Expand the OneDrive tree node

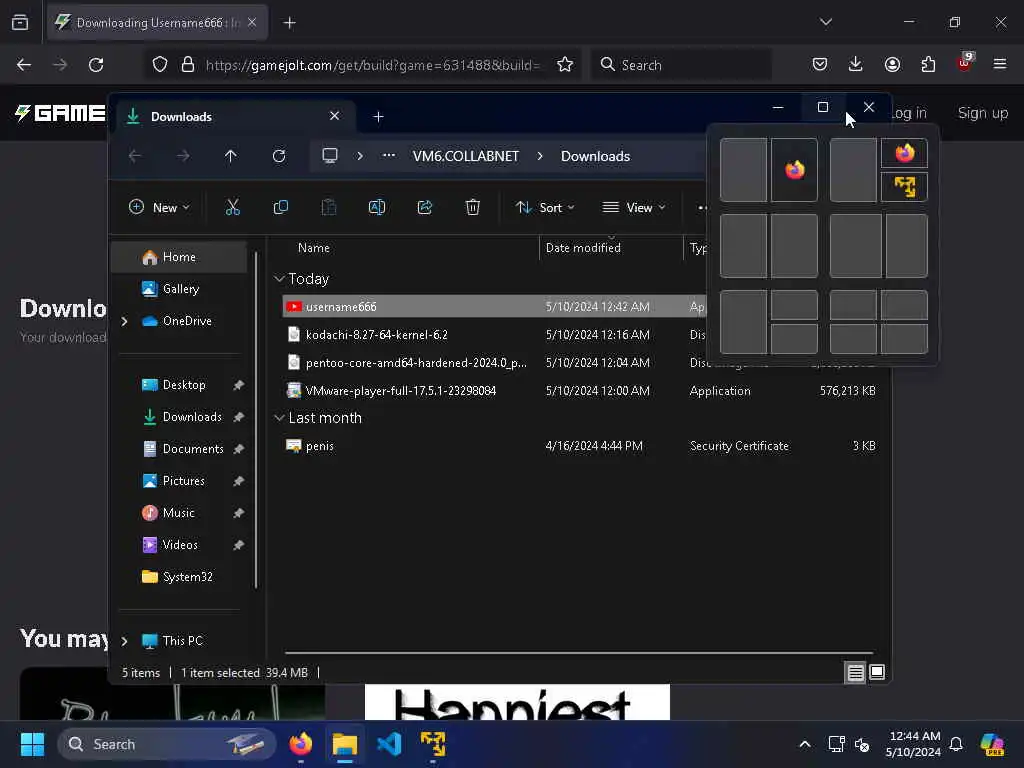pyautogui.click(x=125, y=321)
